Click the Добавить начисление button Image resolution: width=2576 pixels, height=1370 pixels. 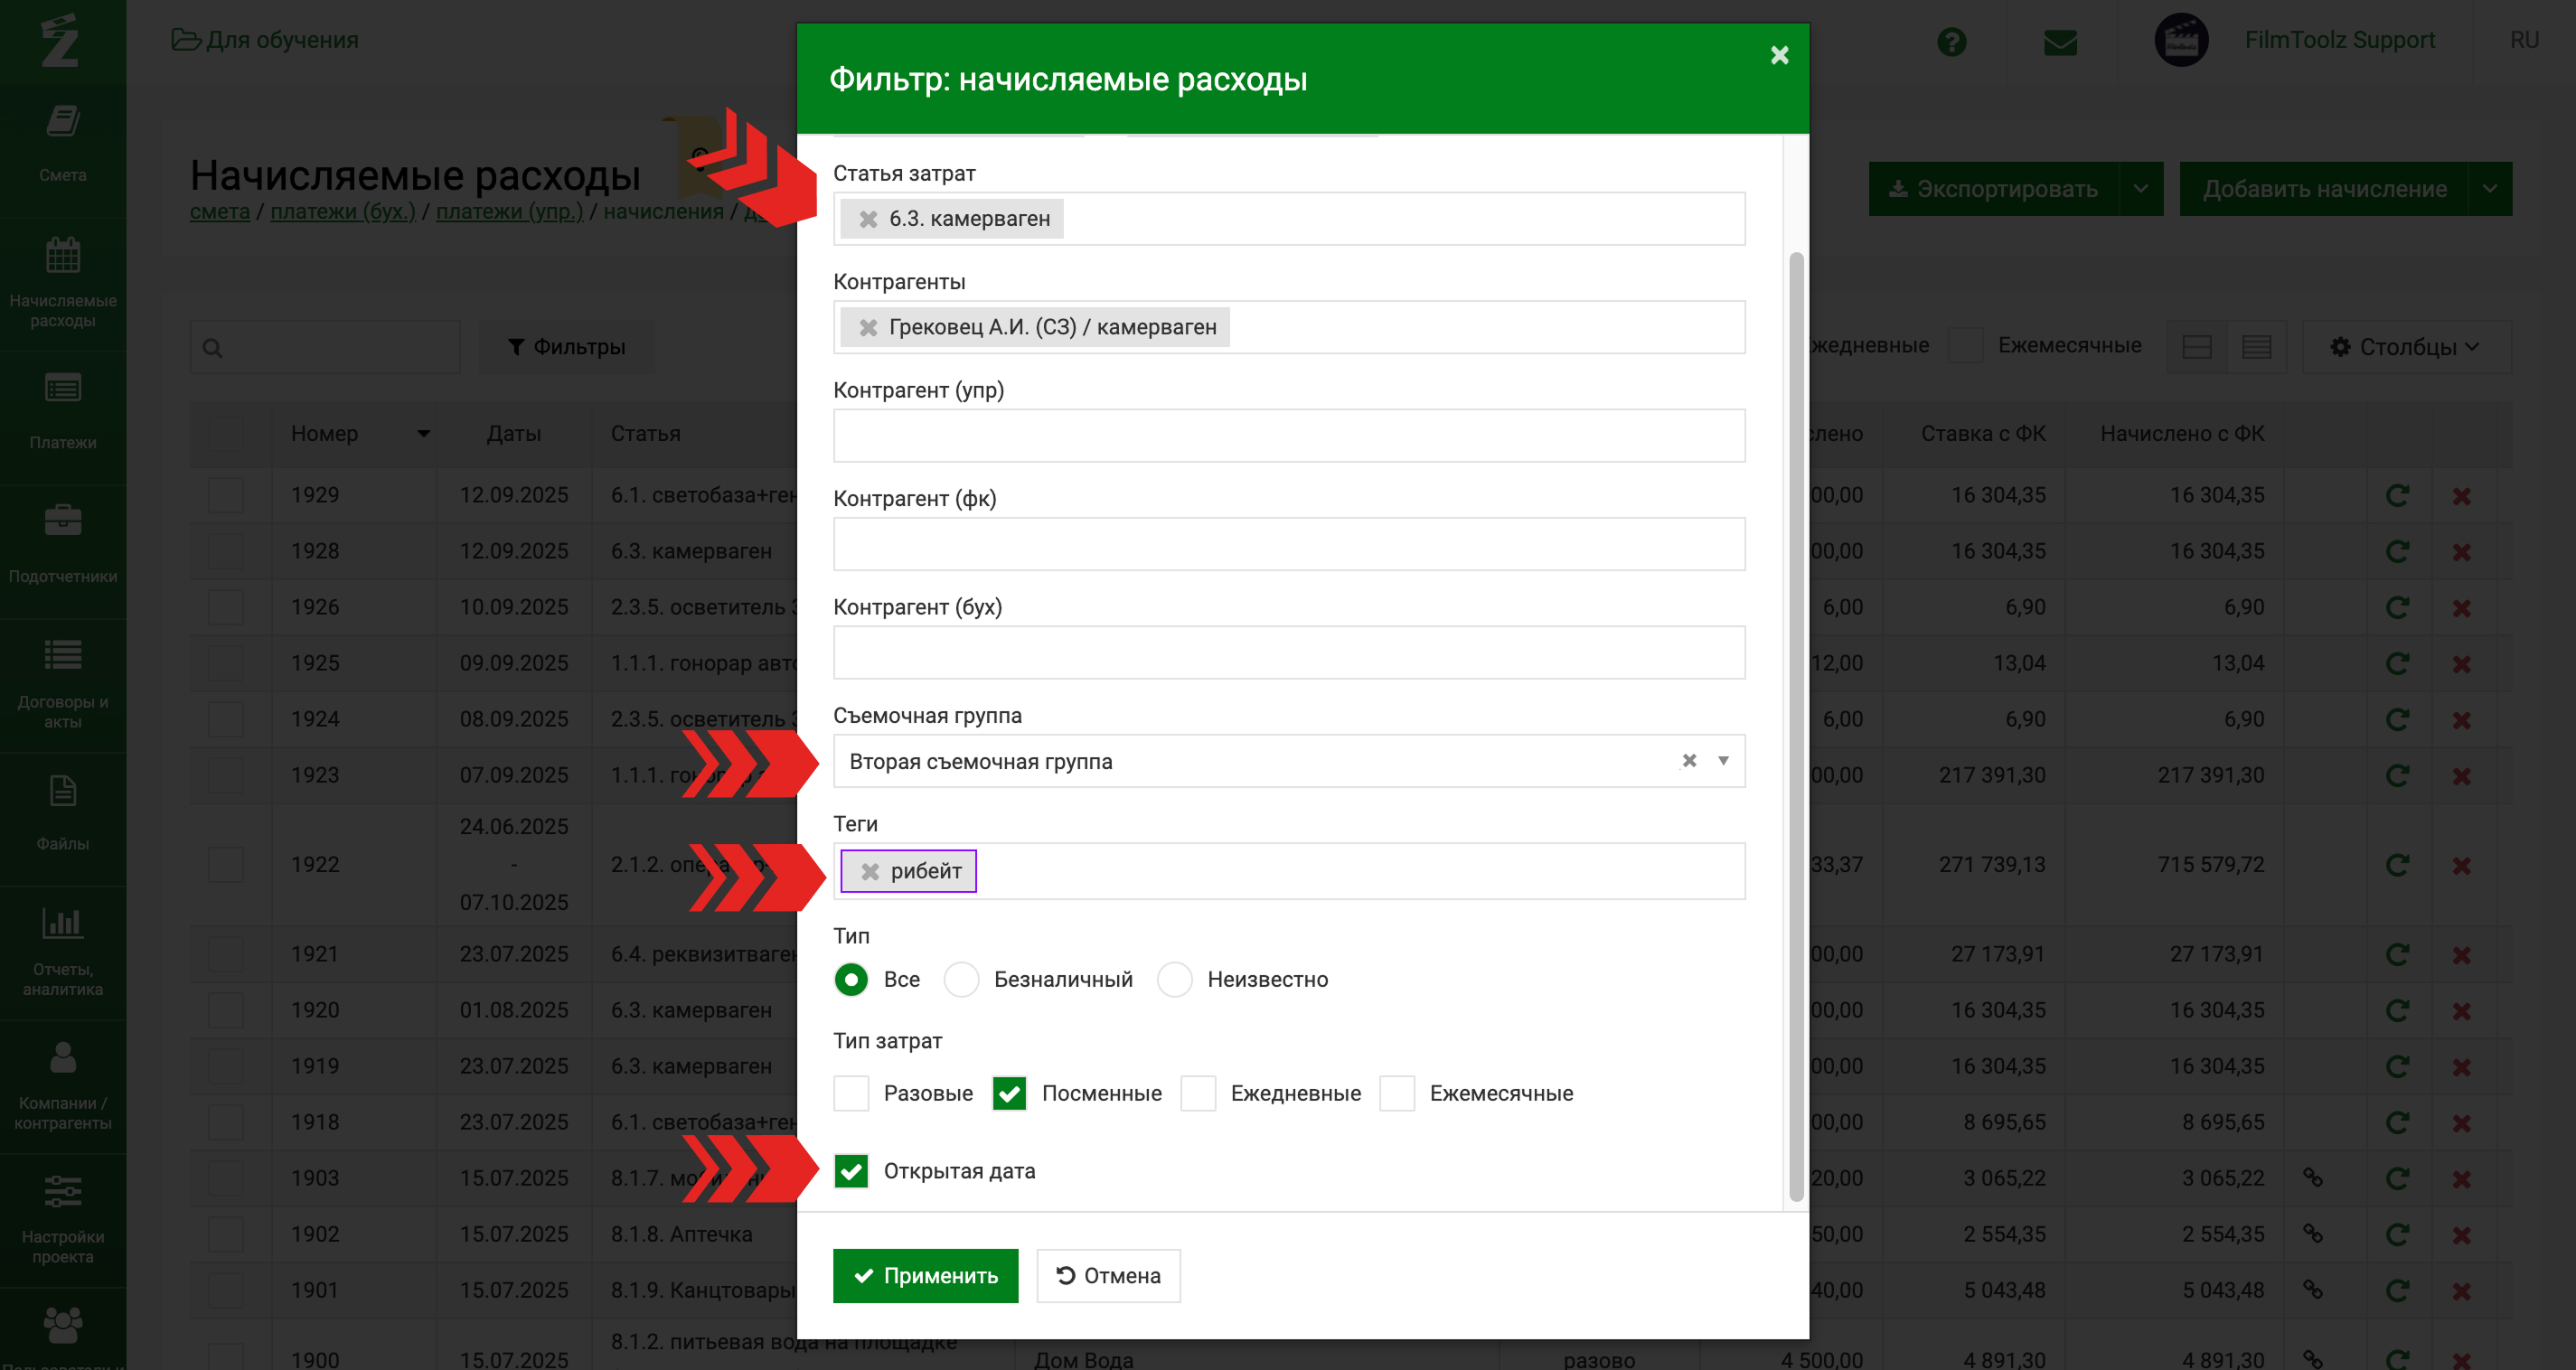coord(2324,189)
